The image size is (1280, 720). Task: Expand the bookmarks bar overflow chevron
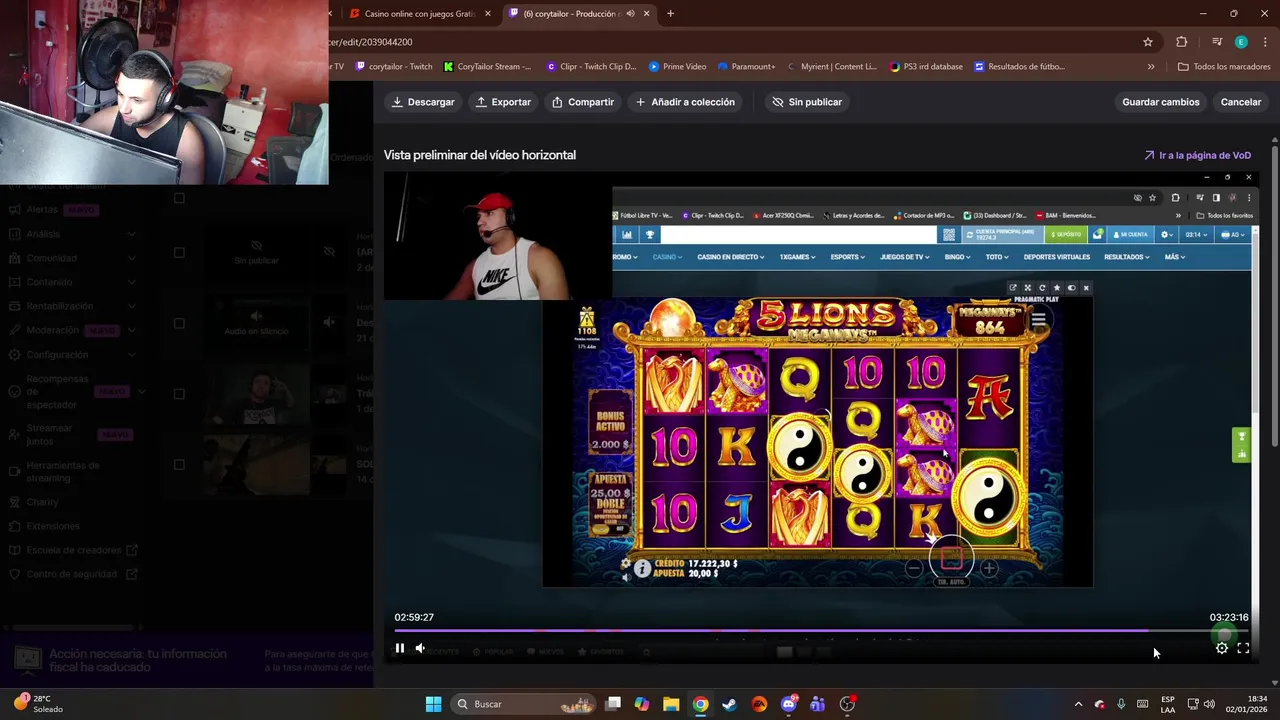tap(1151, 67)
